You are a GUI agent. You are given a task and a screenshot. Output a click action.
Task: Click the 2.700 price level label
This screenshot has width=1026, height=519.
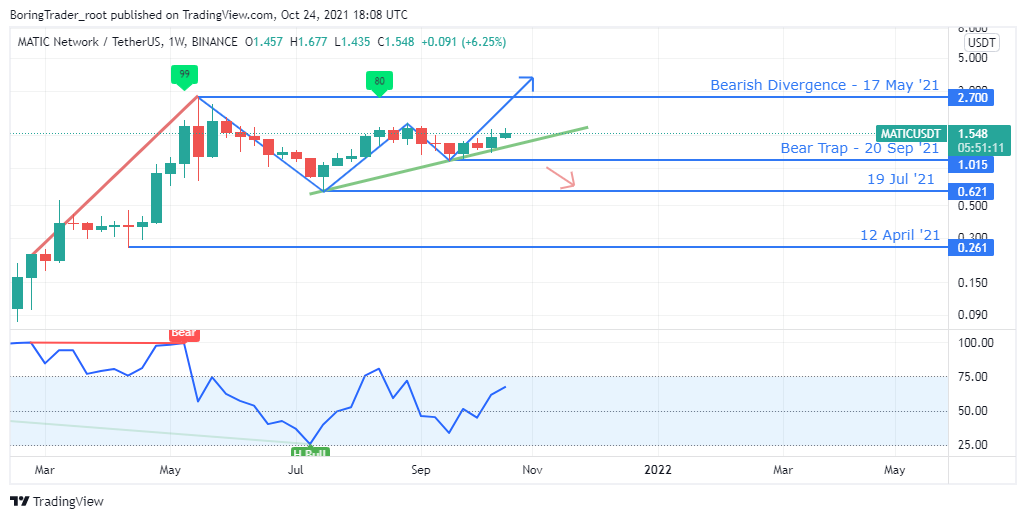pyautogui.click(x=973, y=98)
